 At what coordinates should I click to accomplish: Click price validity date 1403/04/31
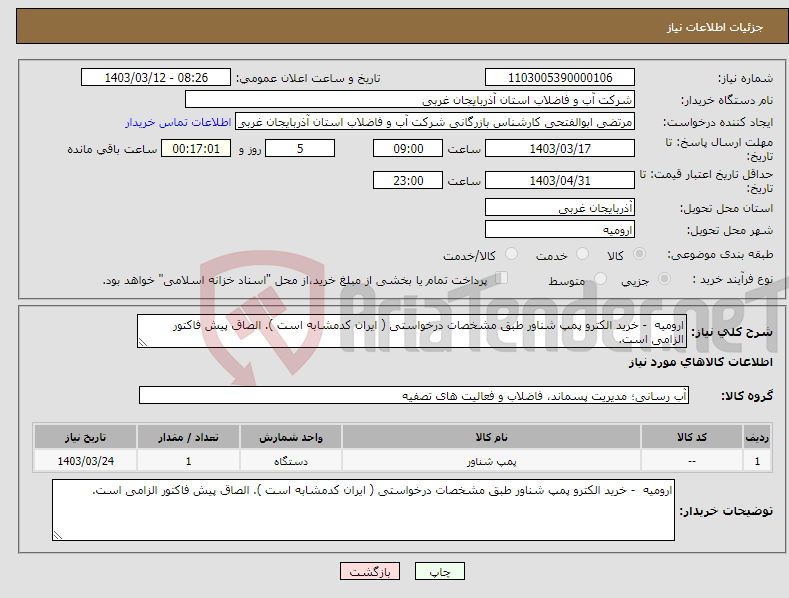tap(560, 180)
